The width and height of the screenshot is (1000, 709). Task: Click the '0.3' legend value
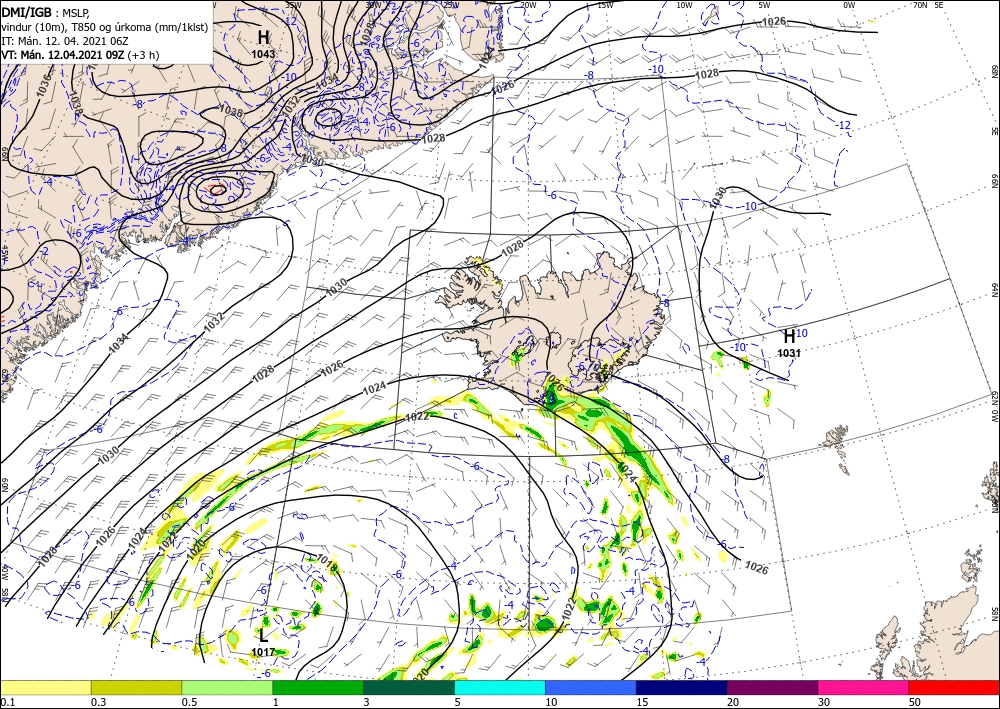(x=98, y=702)
